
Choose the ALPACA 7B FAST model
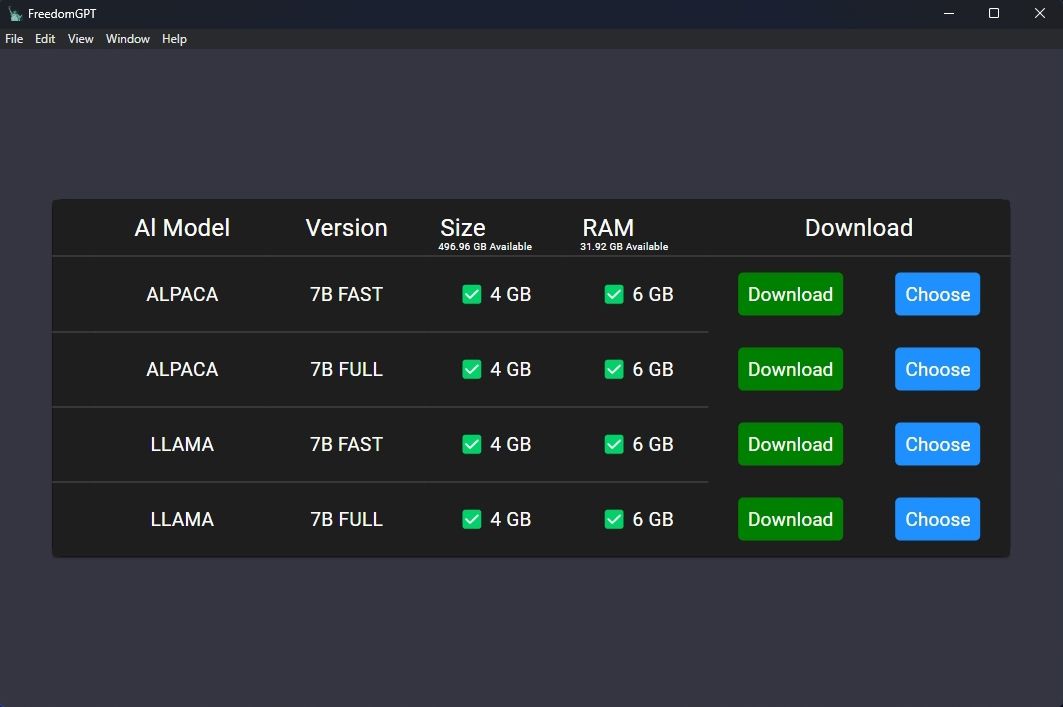(x=937, y=294)
